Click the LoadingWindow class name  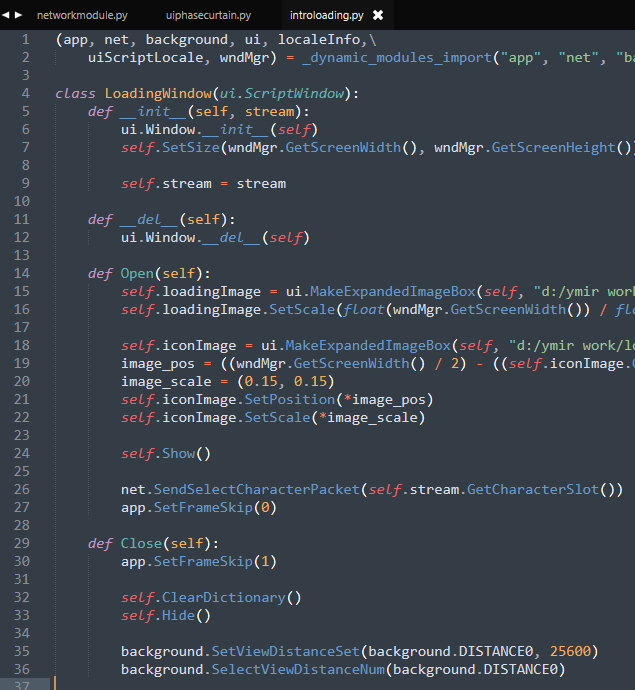click(x=158, y=93)
